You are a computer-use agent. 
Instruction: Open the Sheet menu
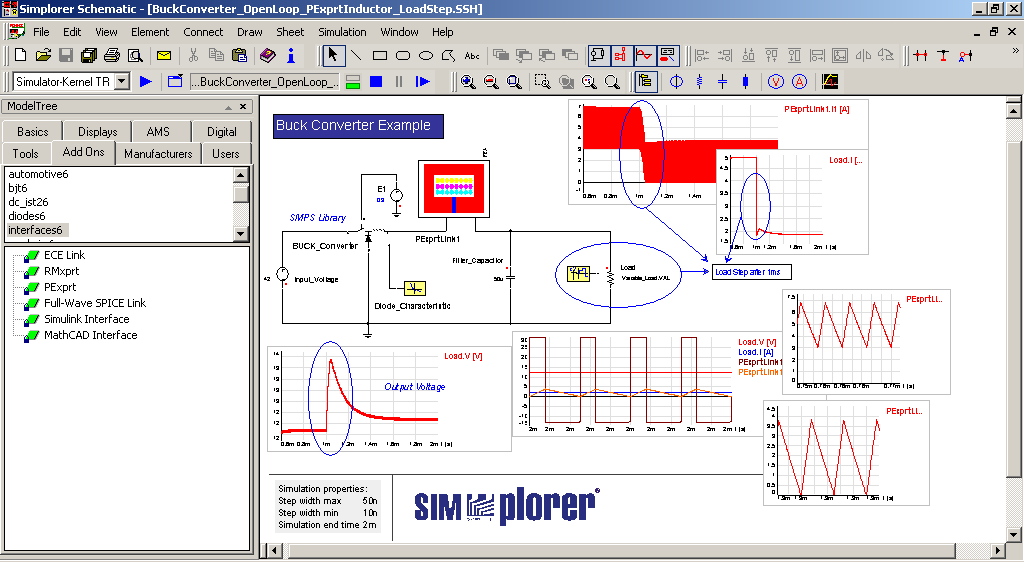290,32
